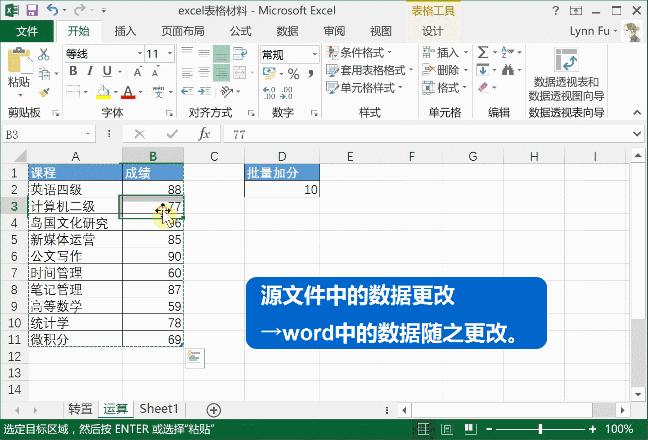Decrease font size with smaller A
This screenshot has height=440, width=648.
pos(155,72)
